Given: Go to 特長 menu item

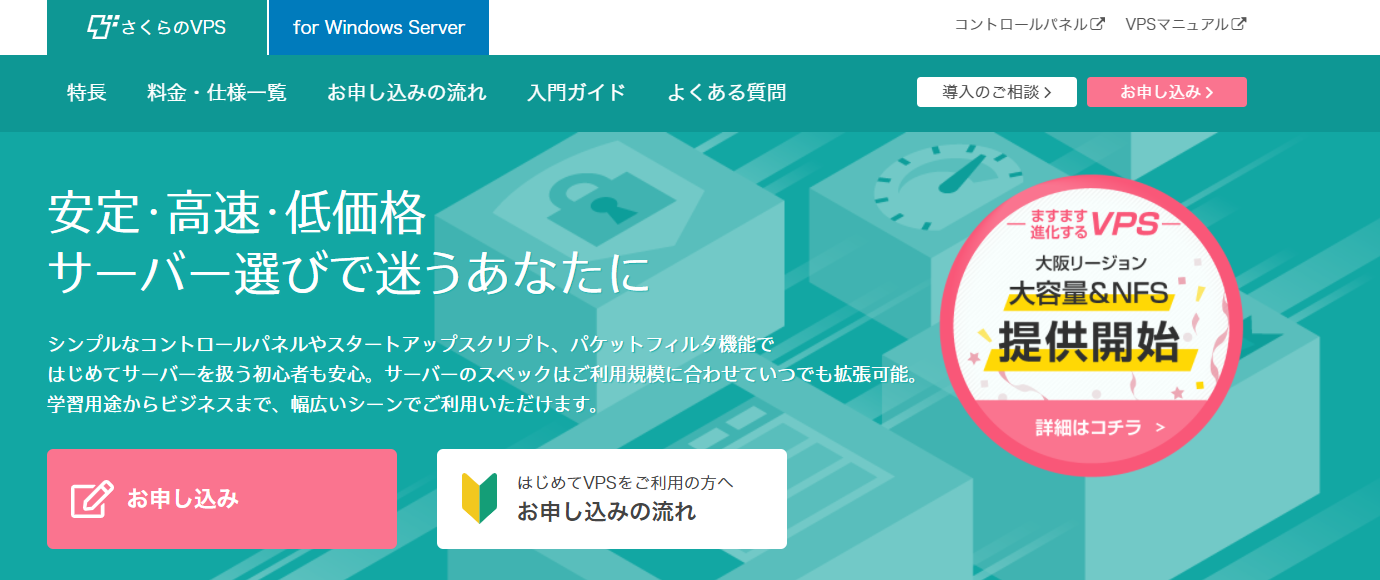Looking at the screenshot, I should click(87, 93).
